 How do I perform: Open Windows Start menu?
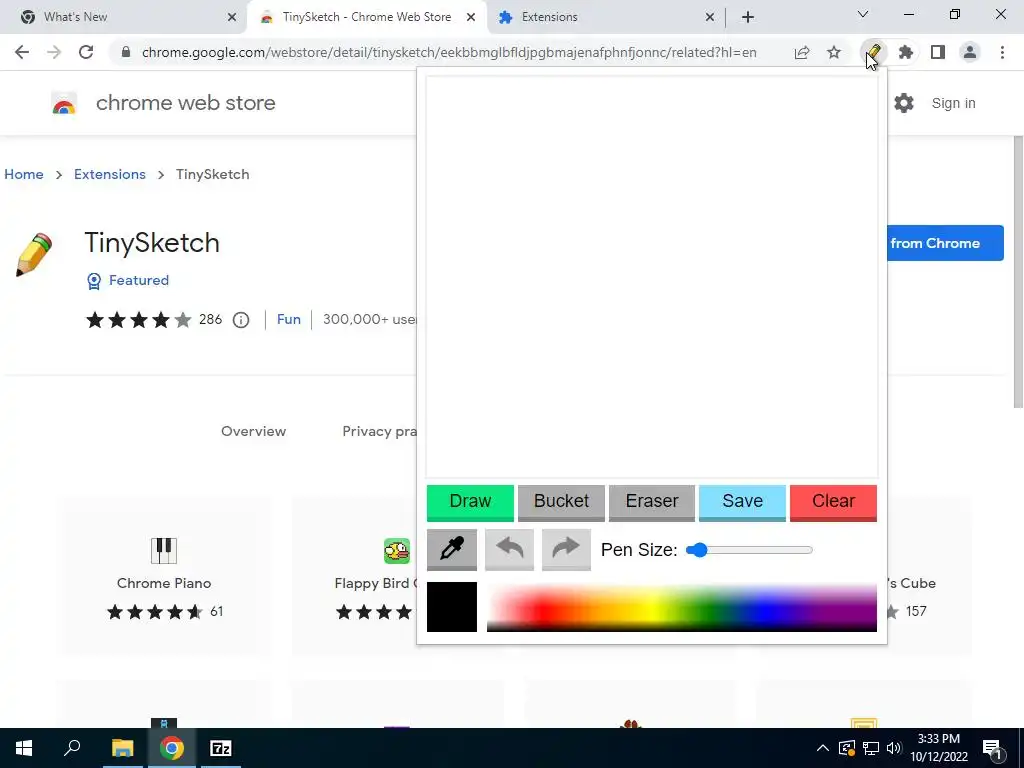pyautogui.click(x=24, y=748)
